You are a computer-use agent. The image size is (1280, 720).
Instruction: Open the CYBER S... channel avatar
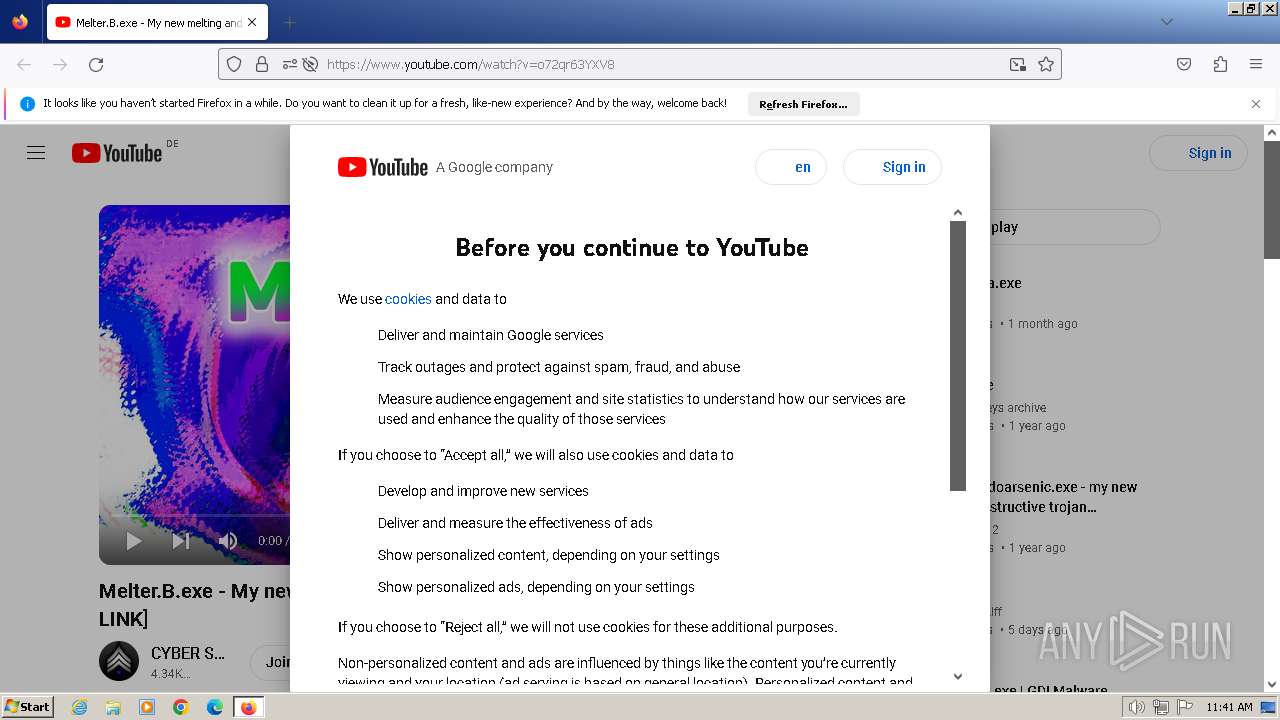(x=119, y=661)
